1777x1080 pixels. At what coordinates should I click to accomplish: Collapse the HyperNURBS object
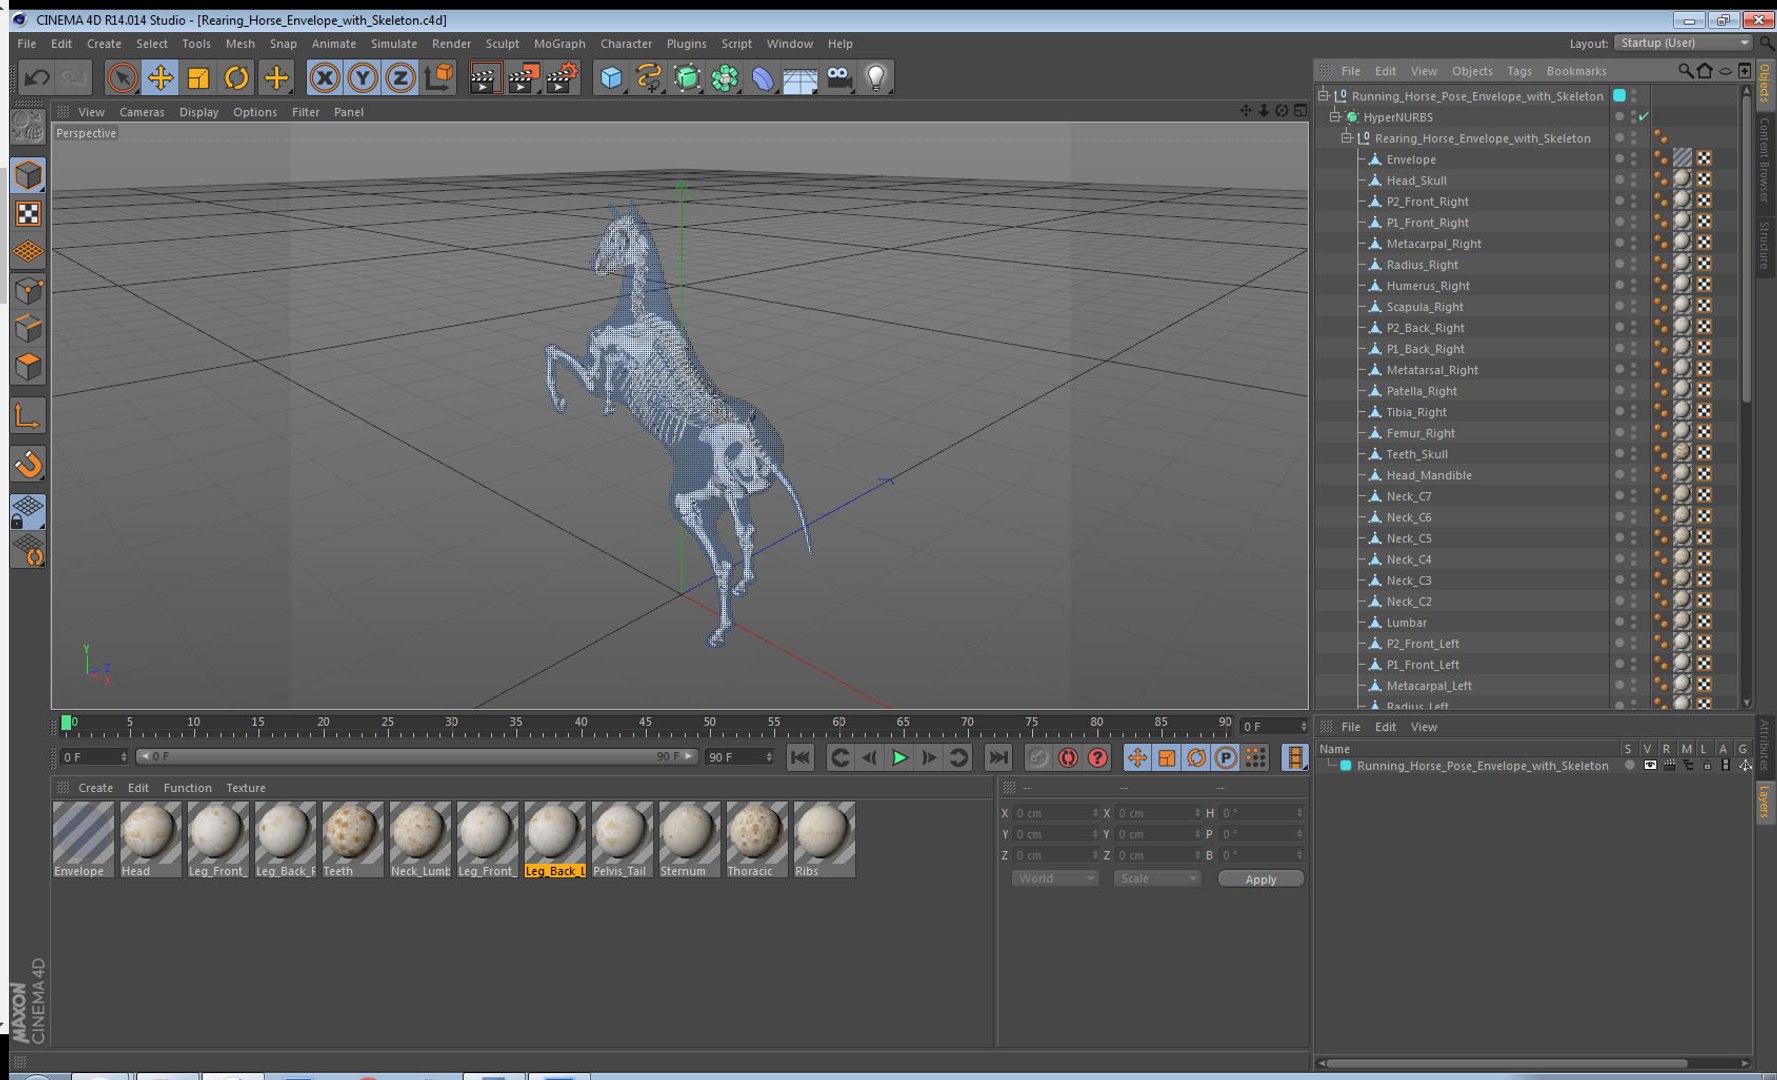click(x=1335, y=117)
